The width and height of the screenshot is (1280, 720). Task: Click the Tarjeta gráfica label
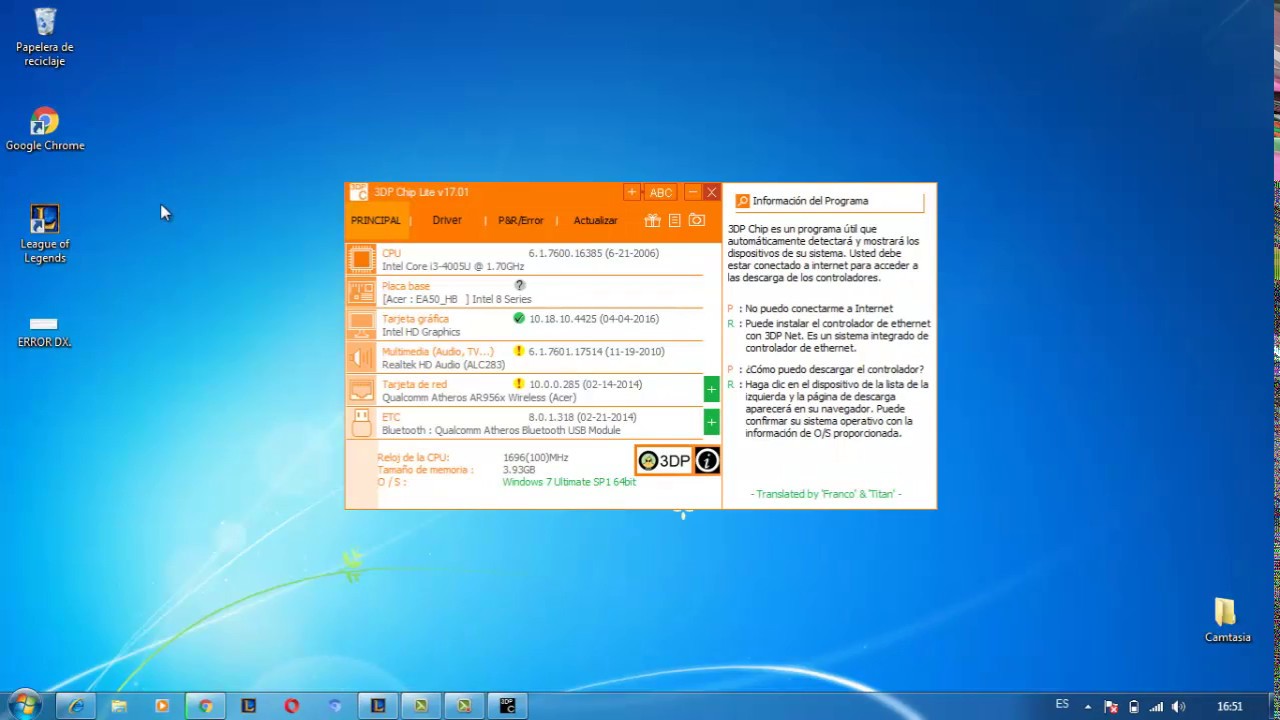click(415, 319)
